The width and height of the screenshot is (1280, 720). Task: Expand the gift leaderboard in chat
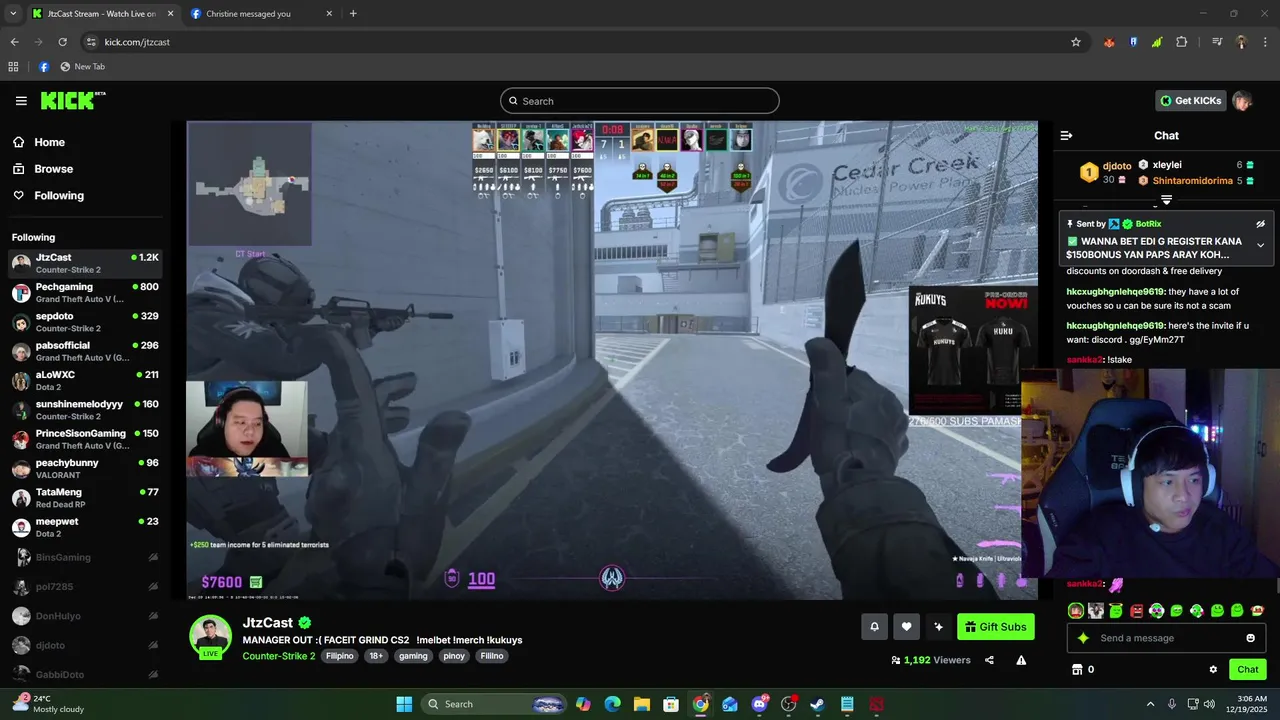[x=1166, y=200]
